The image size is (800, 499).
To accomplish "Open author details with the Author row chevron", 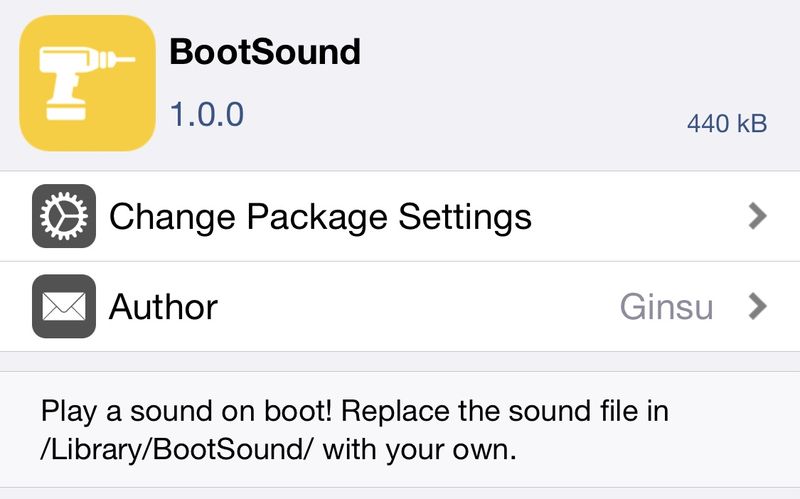I will pyautogui.click(x=758, y=306).
